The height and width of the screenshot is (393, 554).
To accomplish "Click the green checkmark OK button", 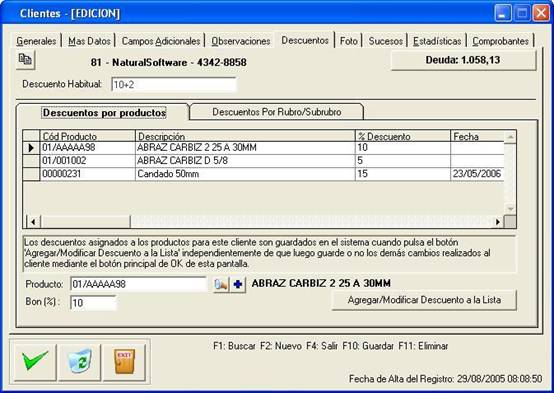I will (35, 362).
